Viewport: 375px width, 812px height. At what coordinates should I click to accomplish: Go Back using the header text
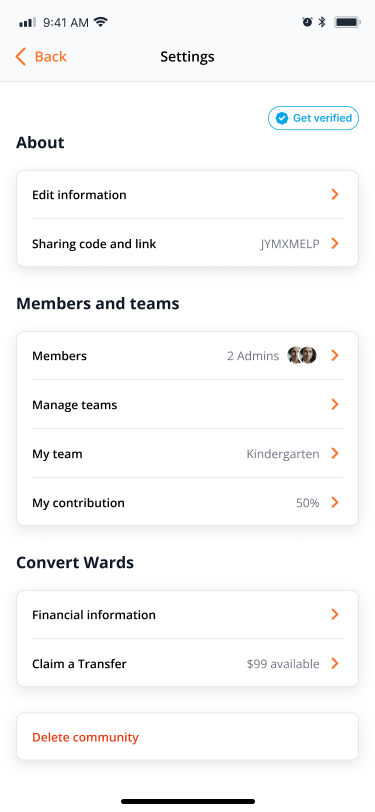coord(51,56)
